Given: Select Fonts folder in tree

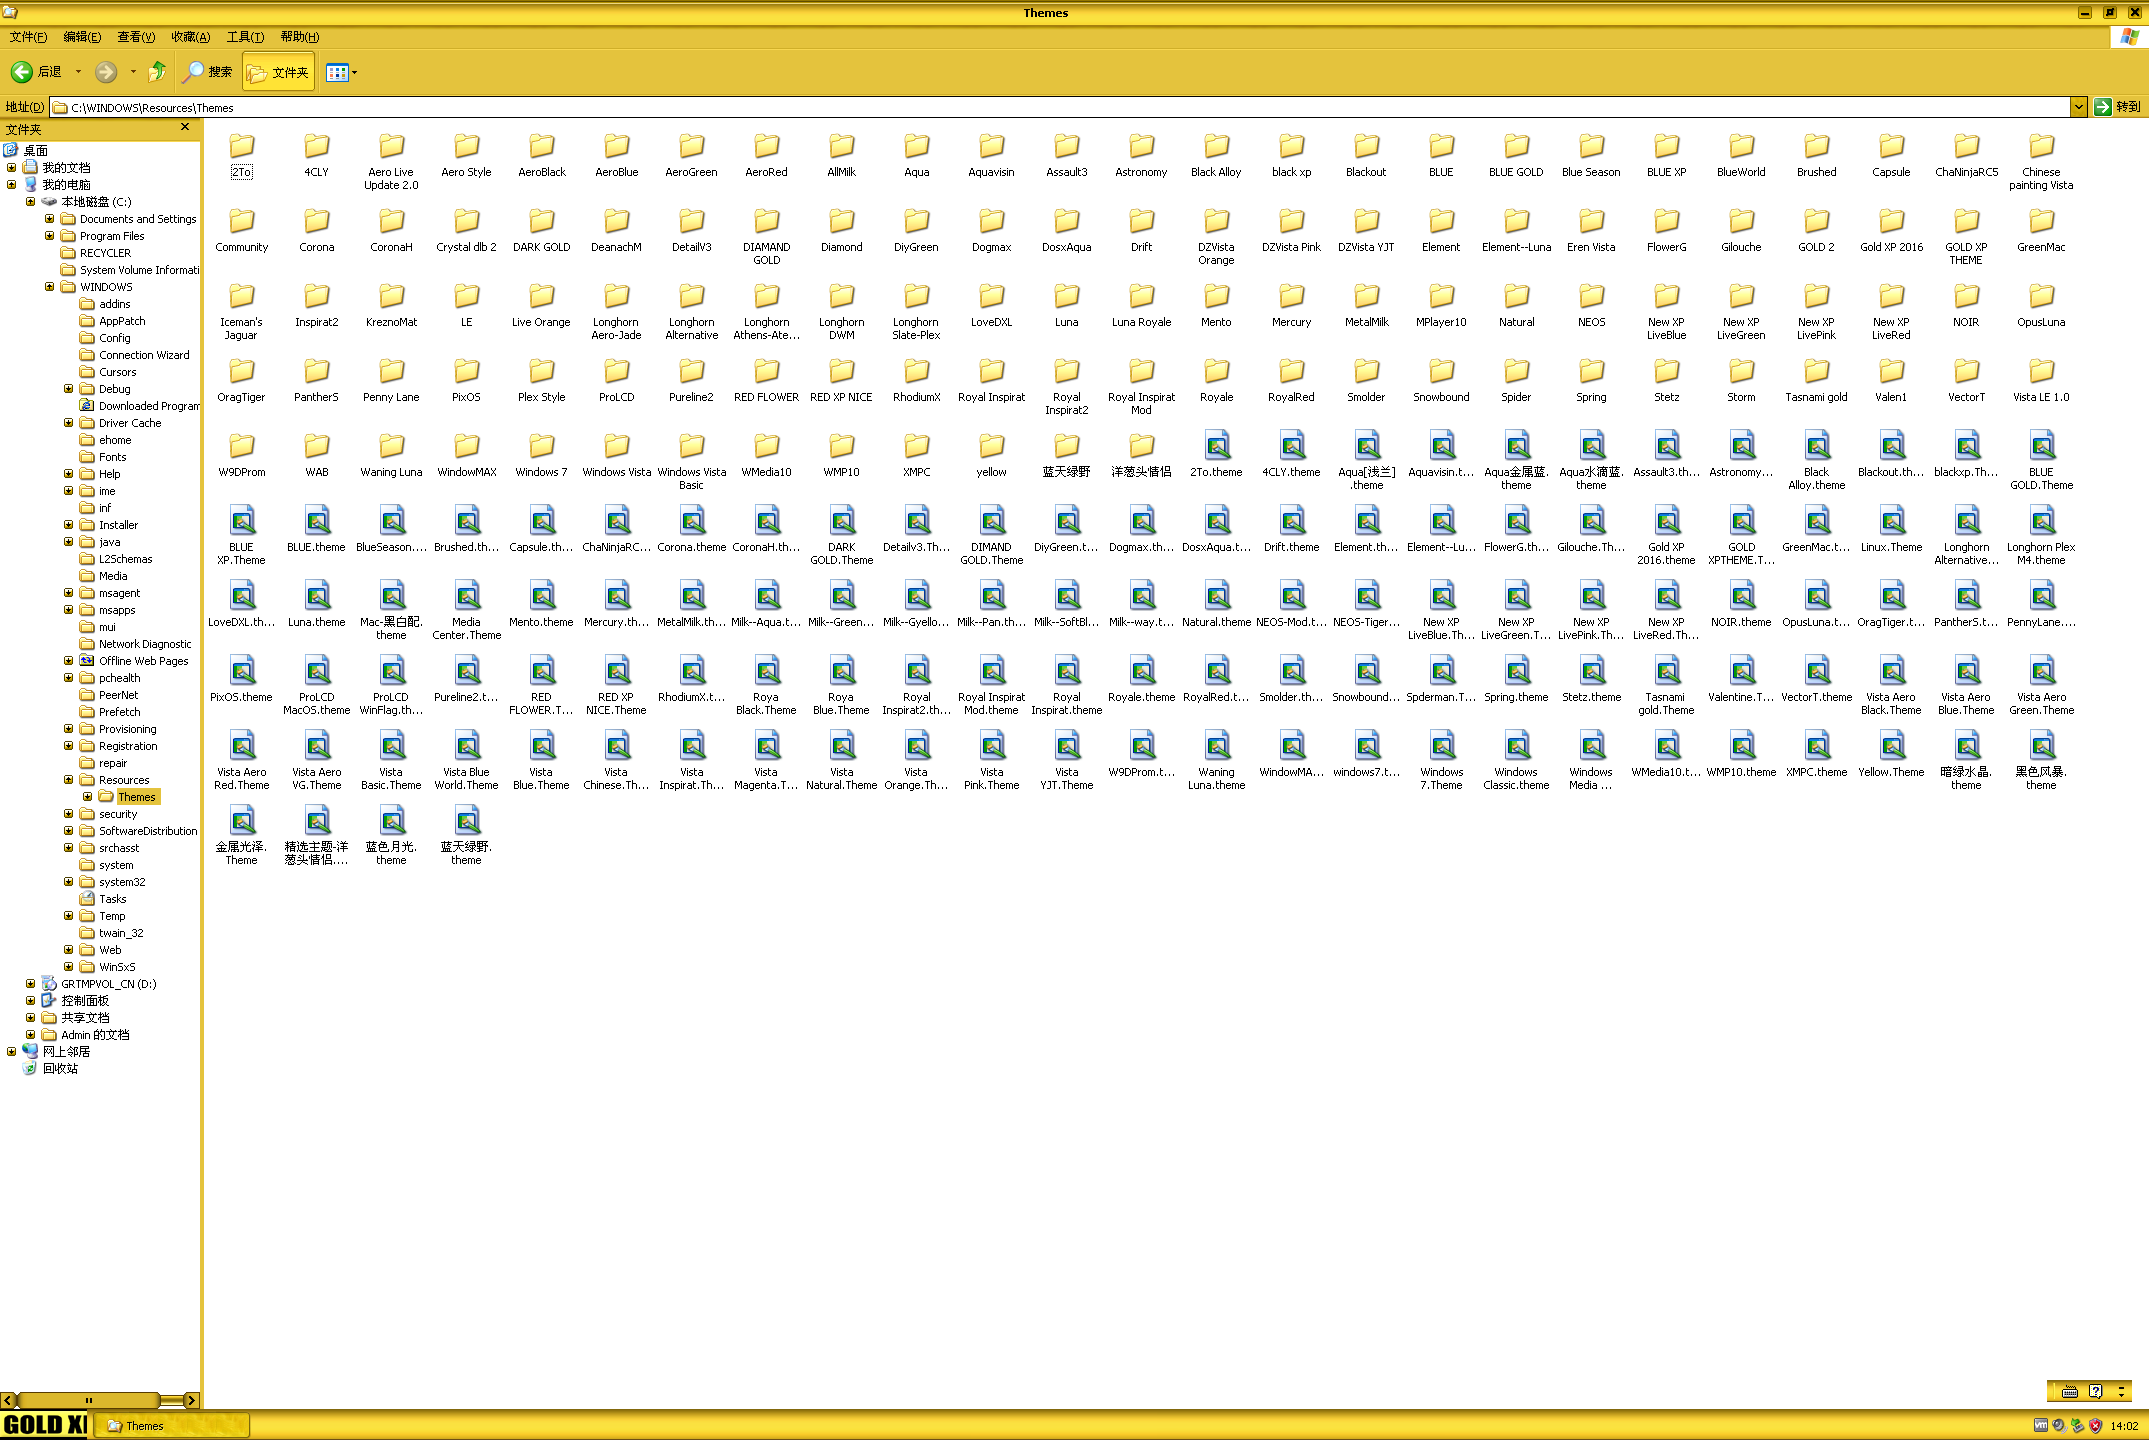Looking at the screenshot, I should (112, 457).
